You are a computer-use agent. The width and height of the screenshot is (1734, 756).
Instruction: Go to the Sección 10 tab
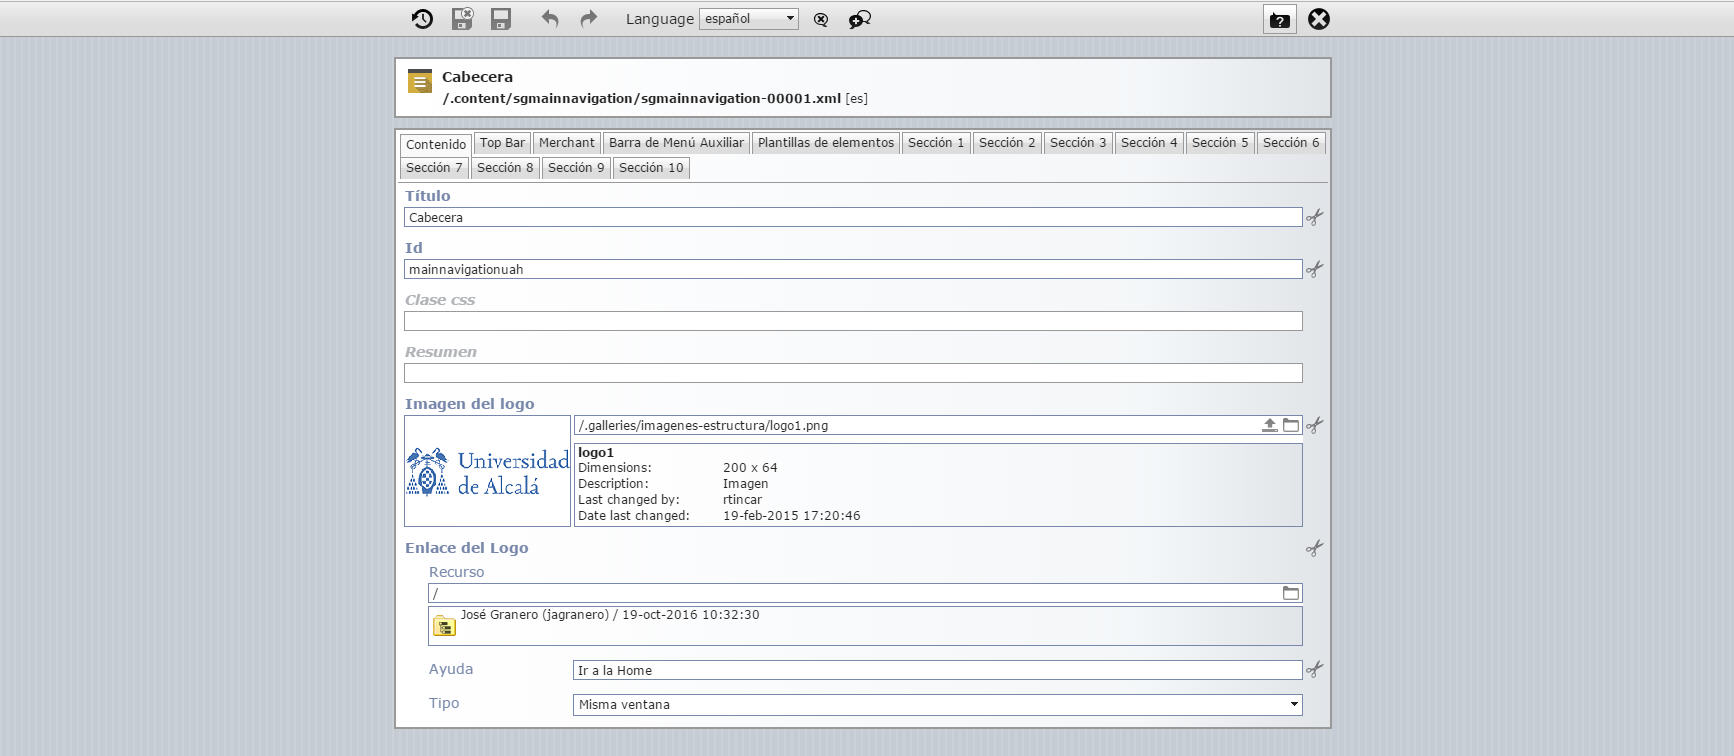(651, 168)
